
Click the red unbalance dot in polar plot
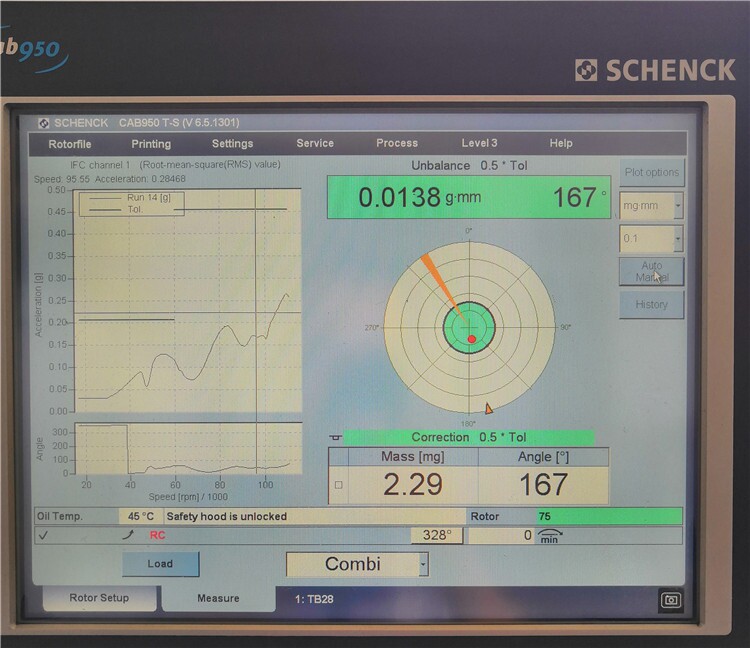coord(472,339)
